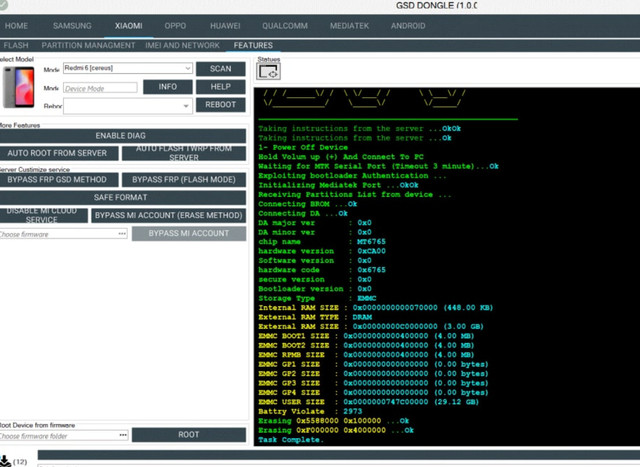This screenshot has height=467, width=640.
Task: Click the REBOOT button
Action: (x=220, y=105)
